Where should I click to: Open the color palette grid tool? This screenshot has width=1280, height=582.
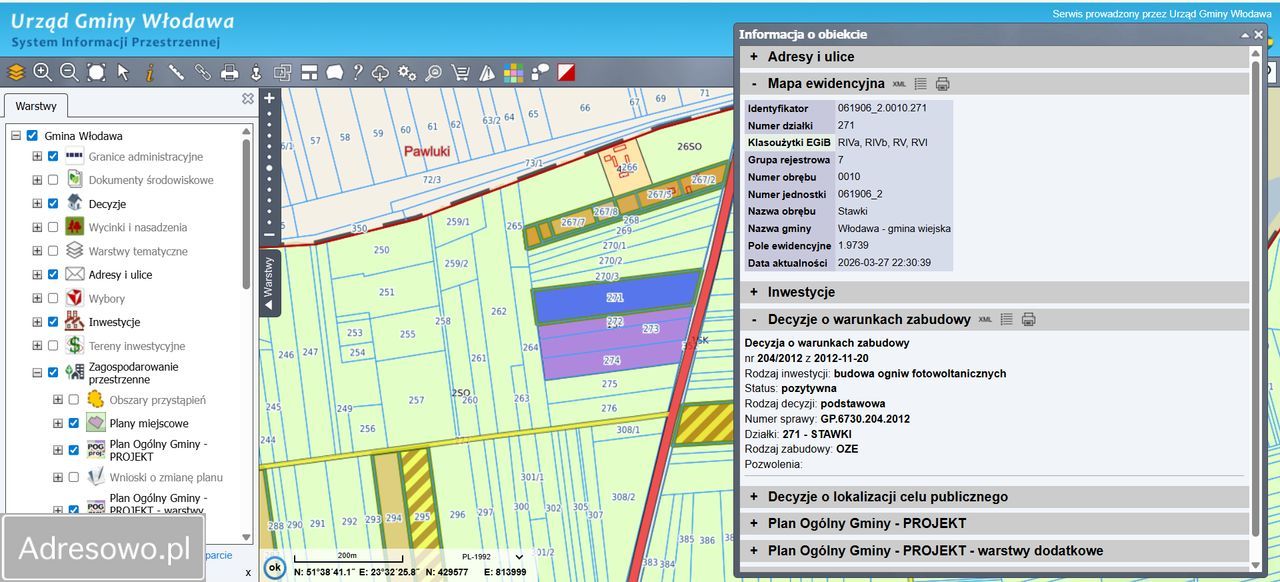pyautogui.click(x=513, y=72)
